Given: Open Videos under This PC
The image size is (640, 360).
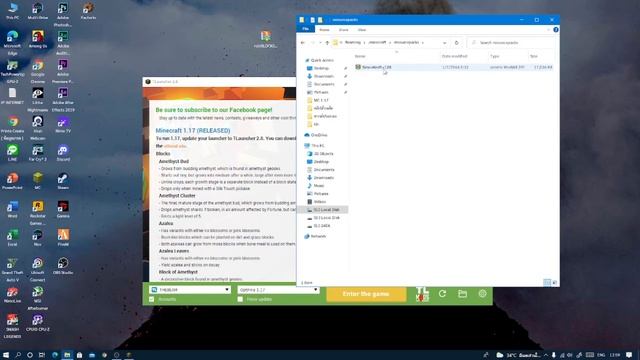Looking at the screenshot, I should [x=320, y=202].
